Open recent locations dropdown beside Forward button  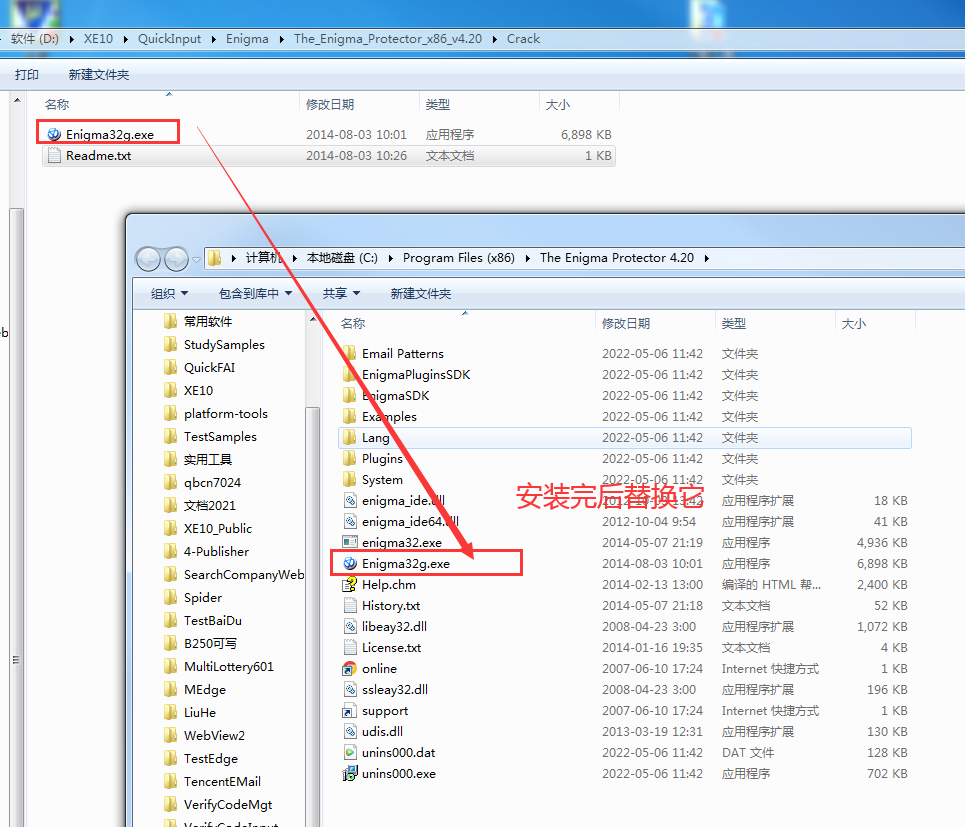coord(196,260)
